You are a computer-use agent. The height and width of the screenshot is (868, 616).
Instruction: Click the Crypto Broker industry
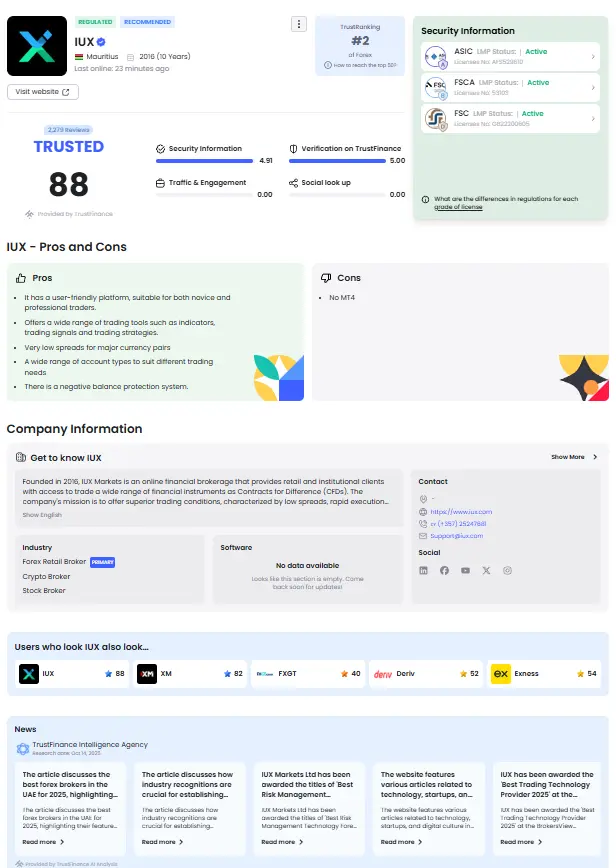point(46,577)
